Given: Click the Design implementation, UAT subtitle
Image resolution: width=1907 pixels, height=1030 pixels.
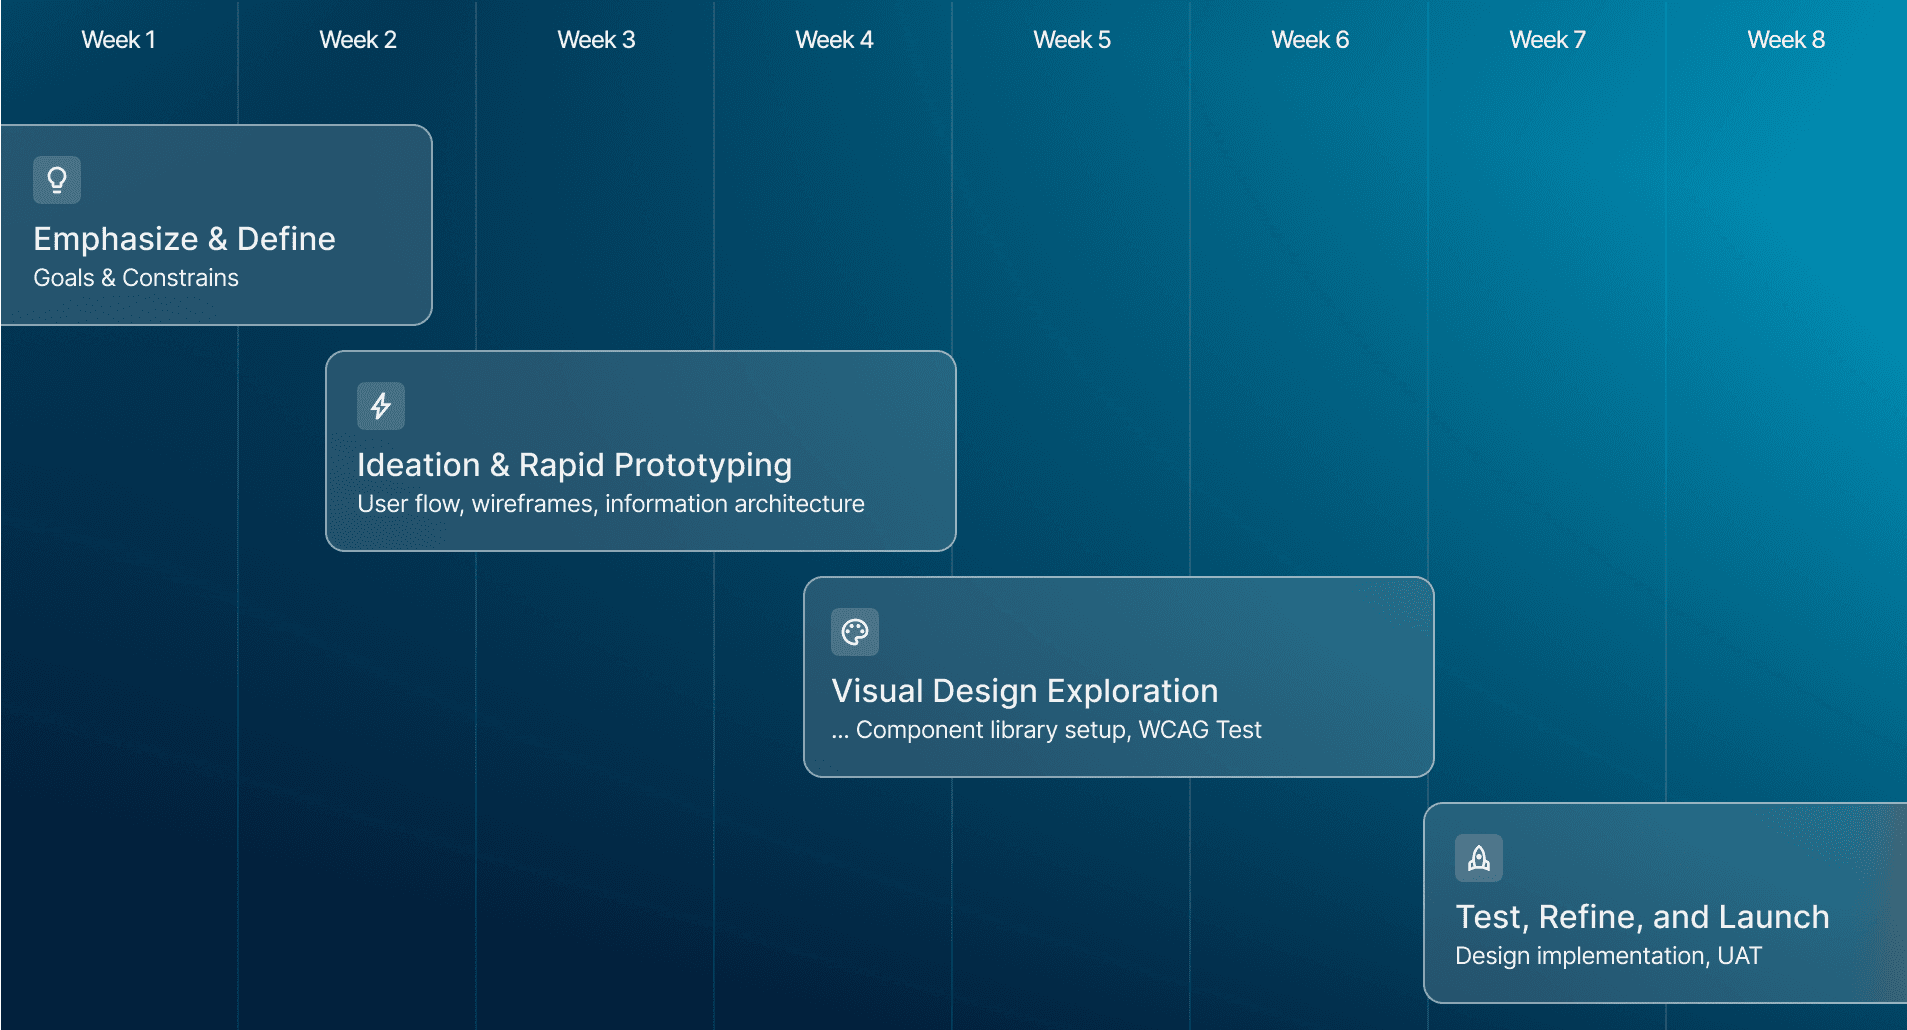Looking at the screenshot, I should click(x=1608, y=956).
